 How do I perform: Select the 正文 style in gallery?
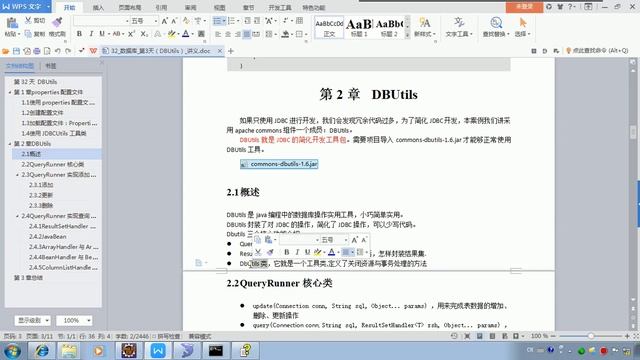(x=329, y=28)
